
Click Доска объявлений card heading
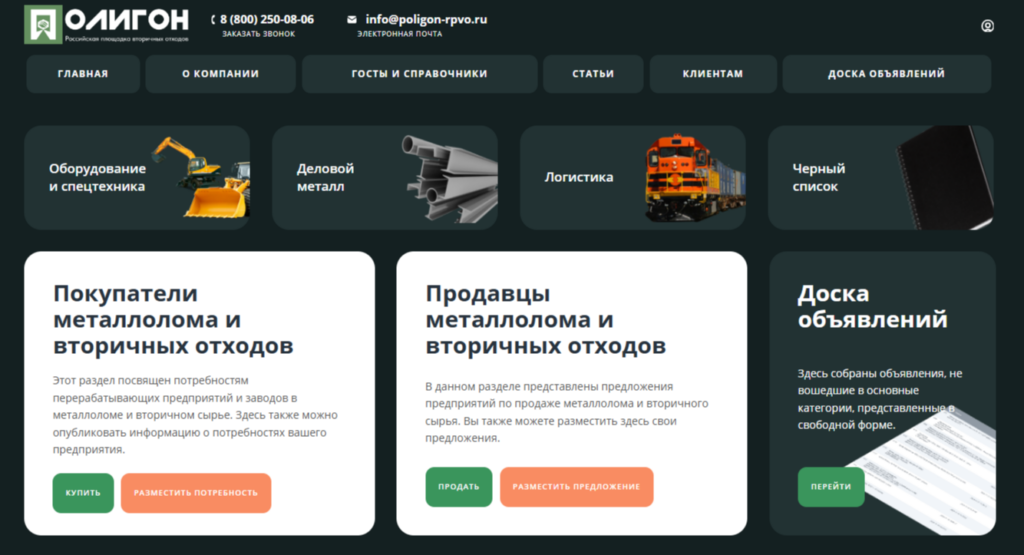click(872, 306)
